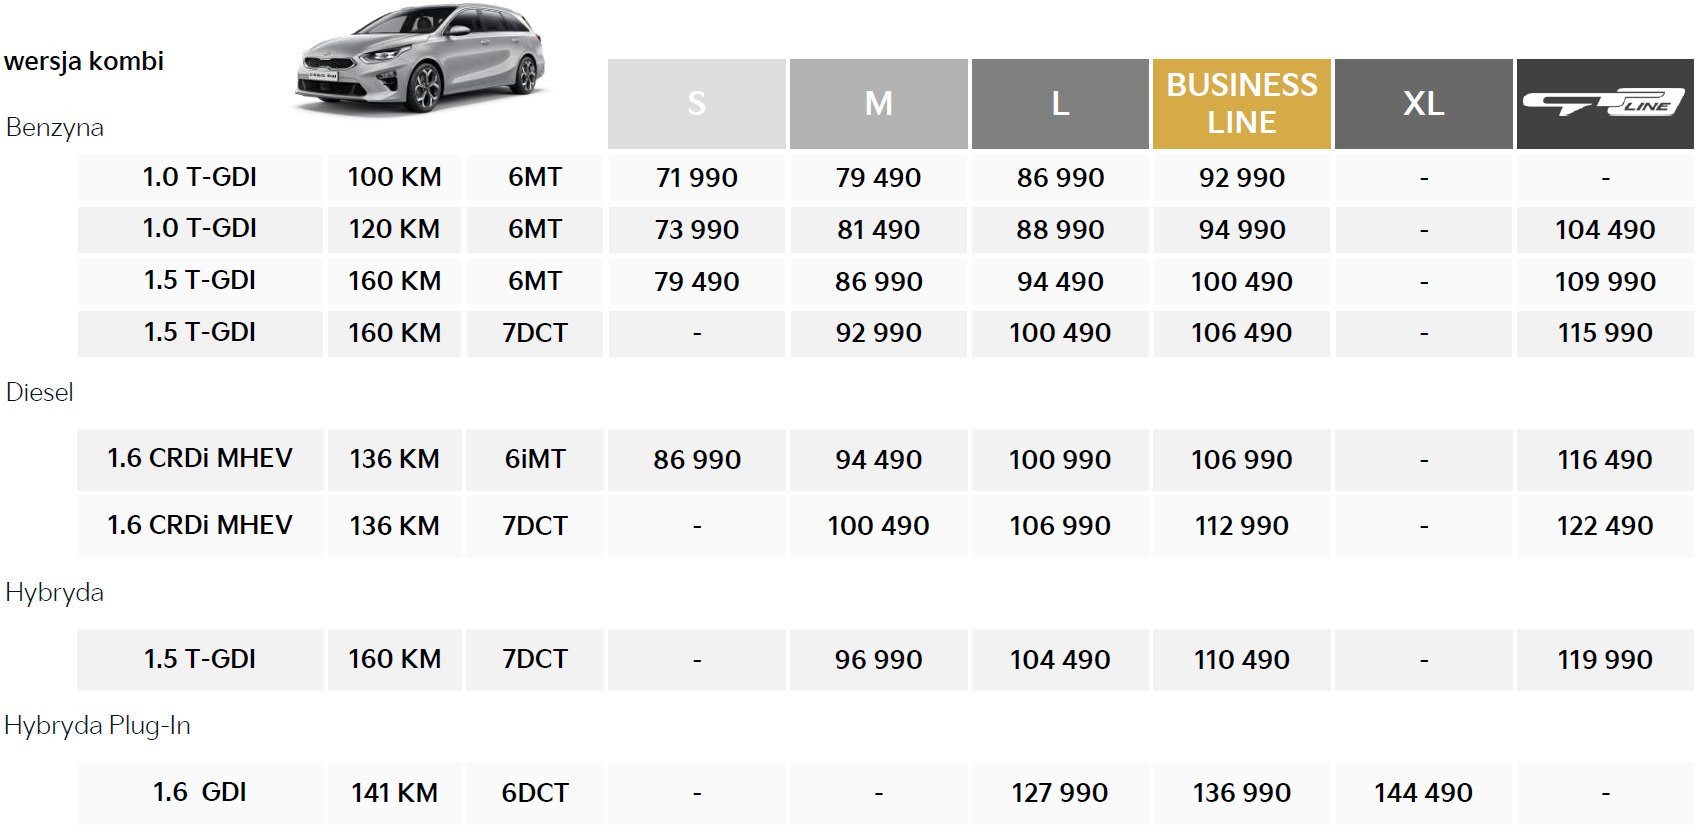Click the Diesel section label
The height and width of the screenshot is (832, 1703).
[40, 392]
